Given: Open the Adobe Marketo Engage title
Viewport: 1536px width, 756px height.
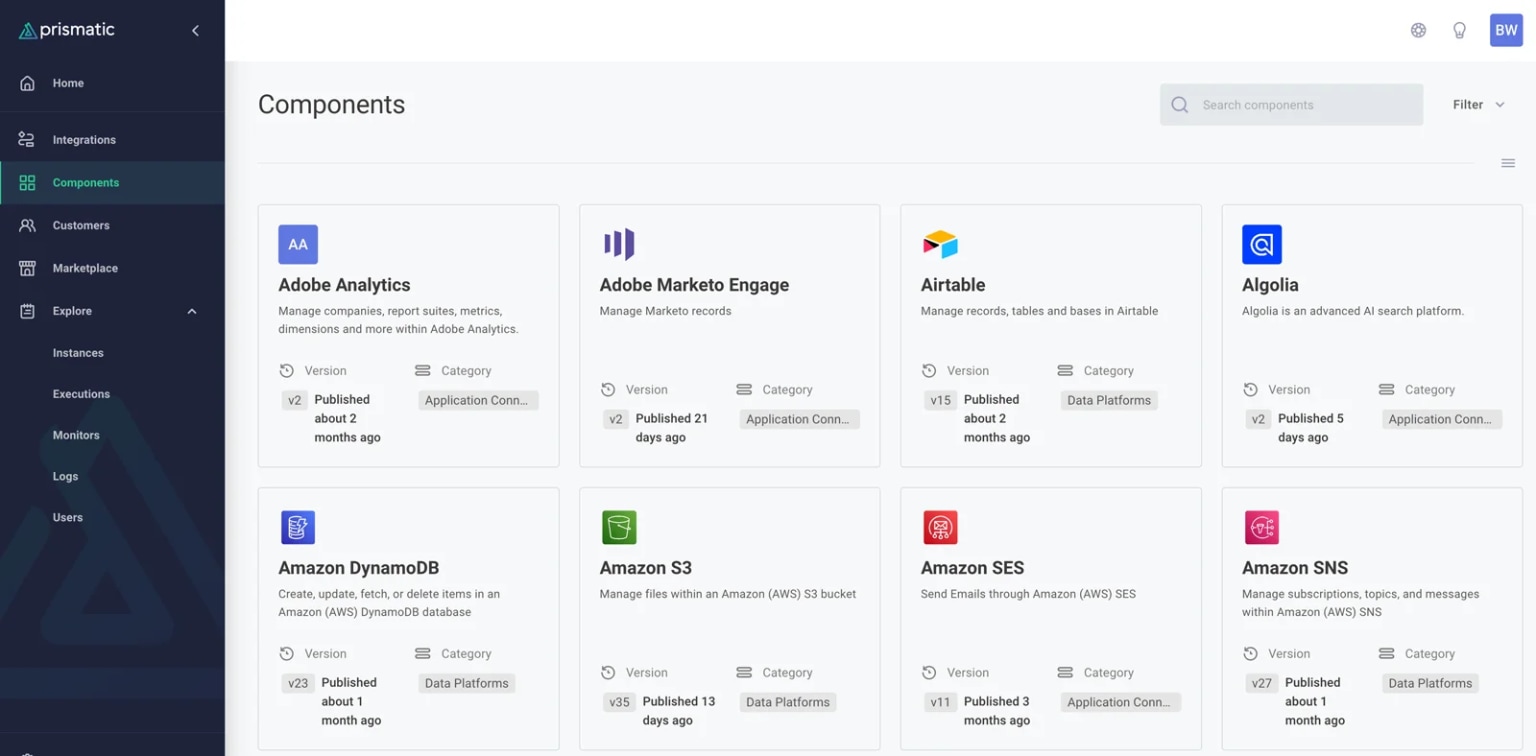Looking at the screenshot, I should click(694, 285).
